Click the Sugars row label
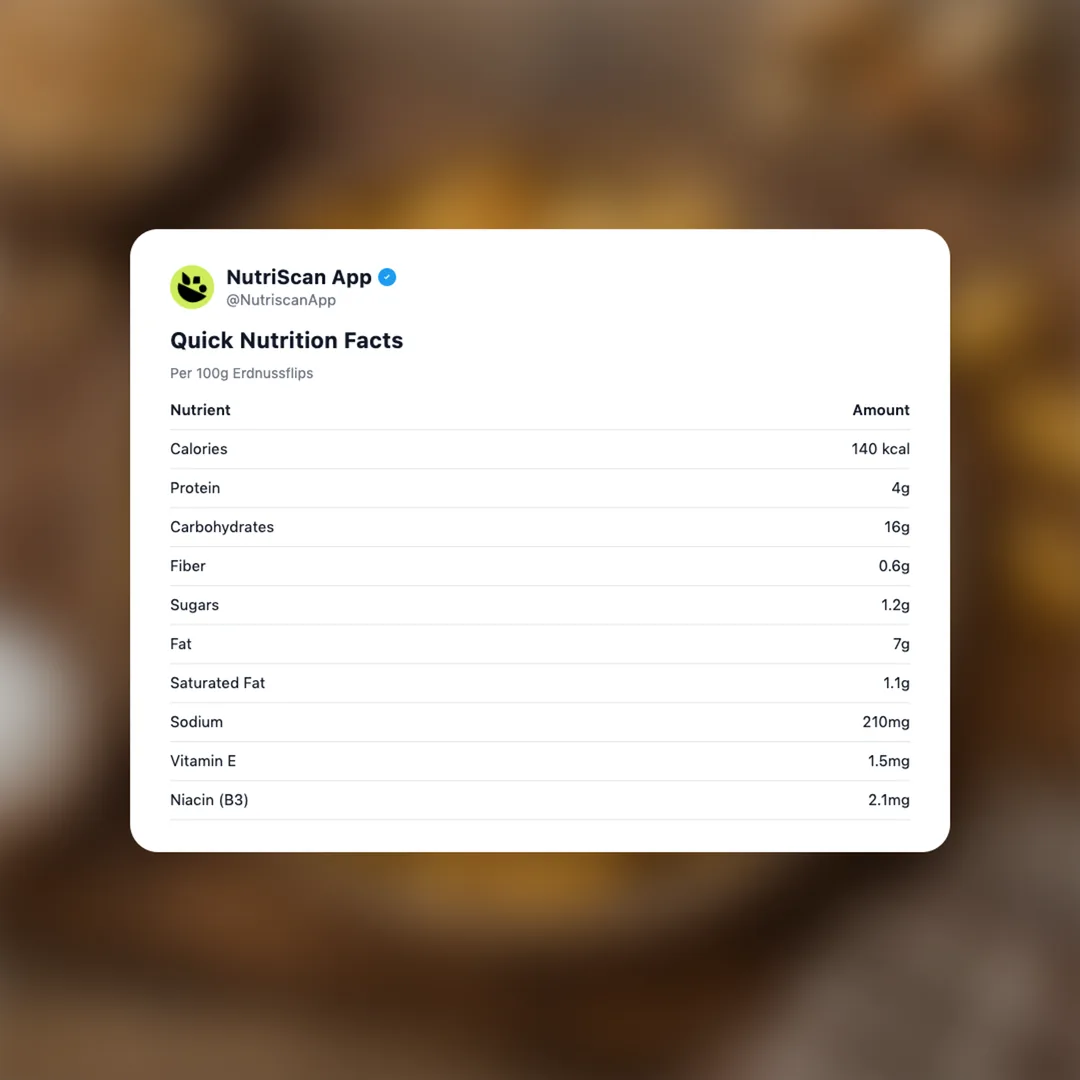This screenshot has width=1080, height=1080. tap(194, 605)
